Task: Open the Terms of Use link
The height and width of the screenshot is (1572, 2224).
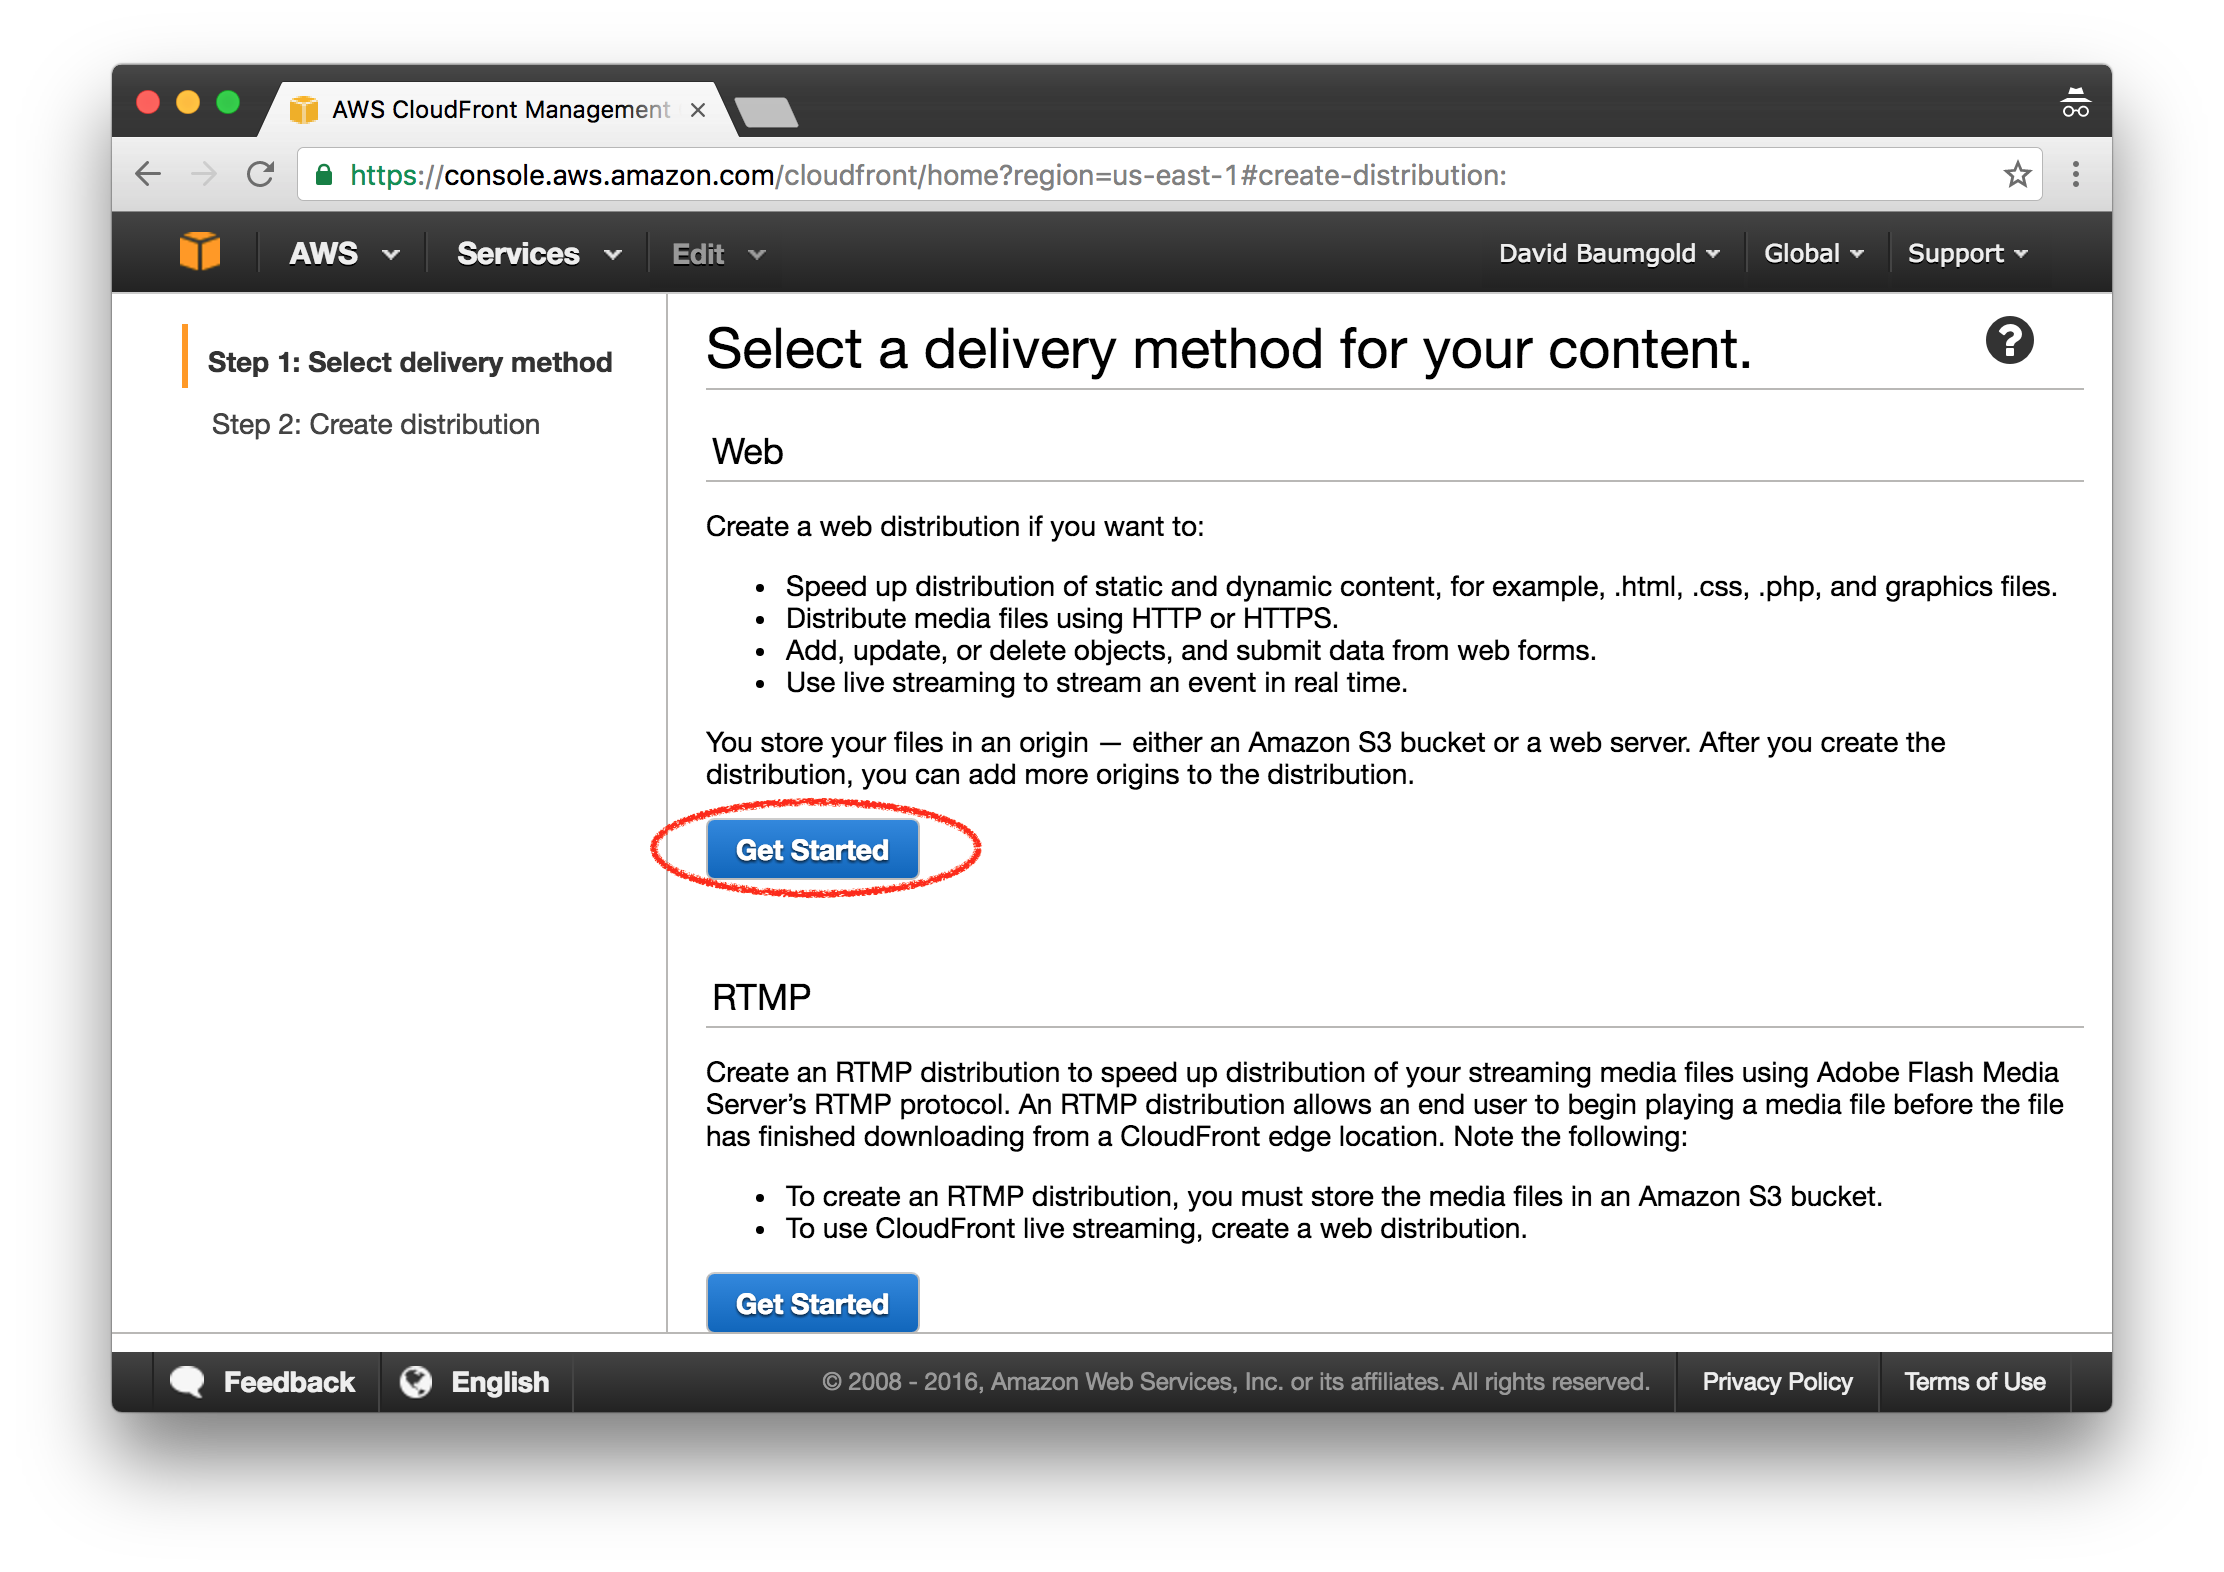Action: pyautogui.click(x=1974, y=1381)
